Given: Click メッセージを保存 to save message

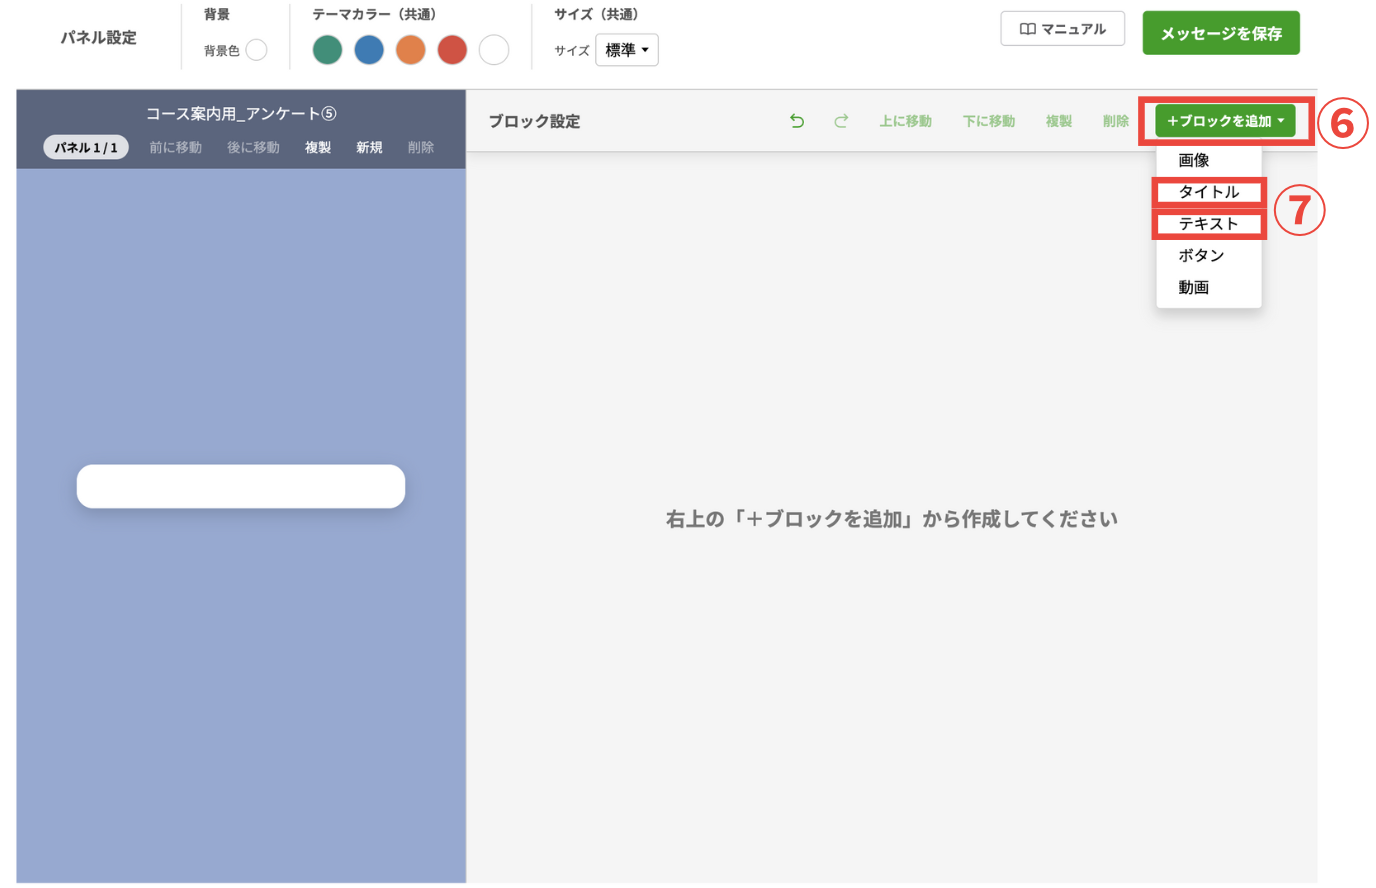Looking at the screenshot, I should click(1221, 33).
